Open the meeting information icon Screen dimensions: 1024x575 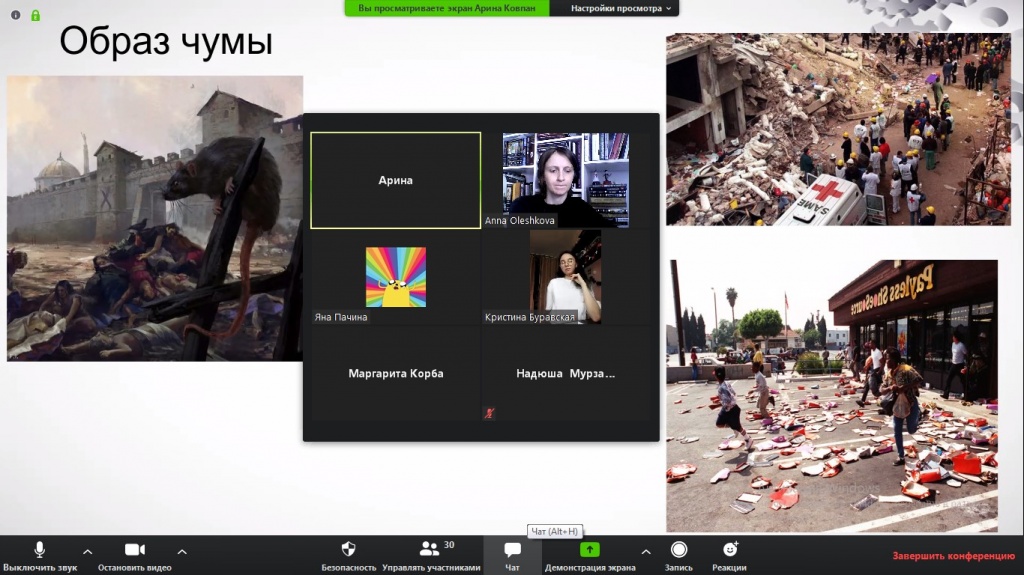(x=16, y=15)
